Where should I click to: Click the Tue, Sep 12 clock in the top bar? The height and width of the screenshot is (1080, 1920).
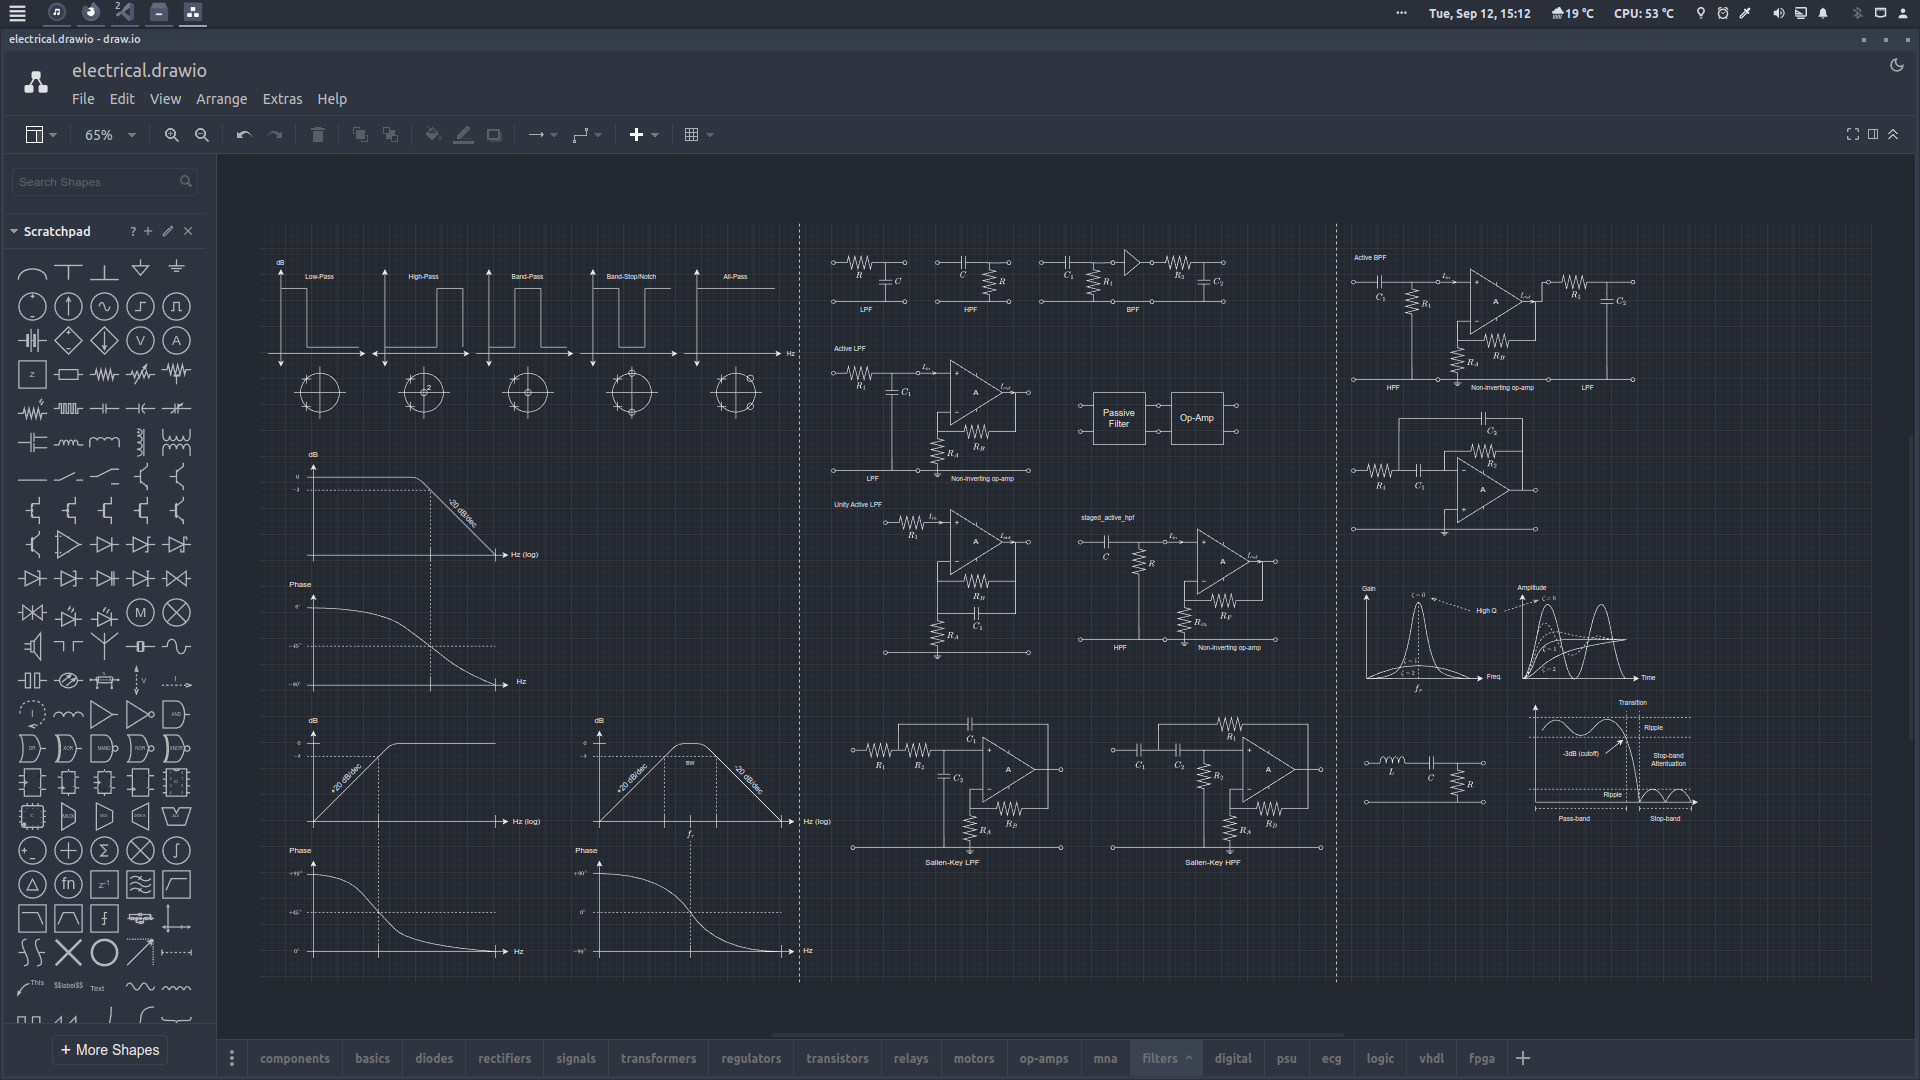point(1479,13)
